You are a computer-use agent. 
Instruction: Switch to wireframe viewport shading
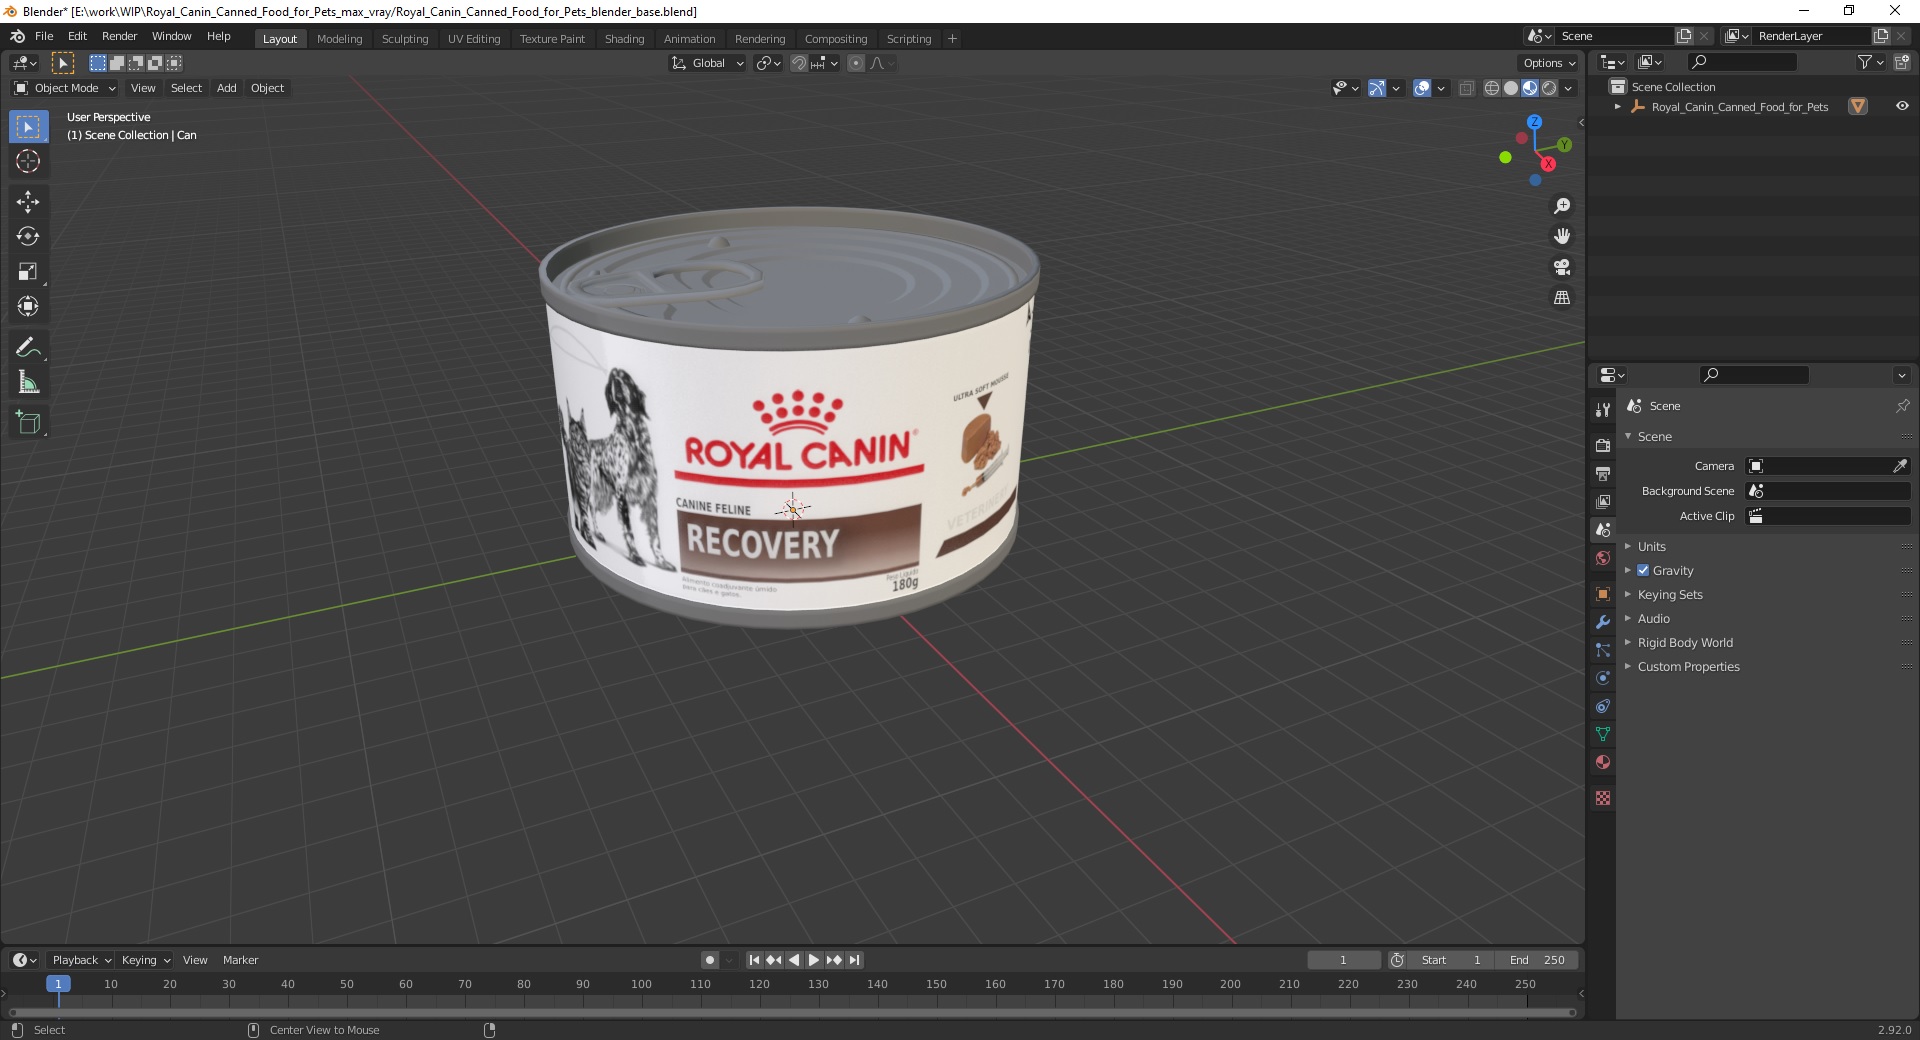point(1492,88)
